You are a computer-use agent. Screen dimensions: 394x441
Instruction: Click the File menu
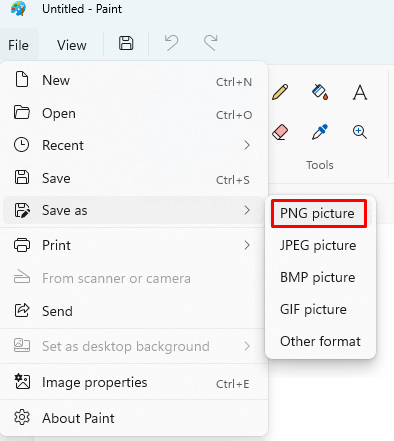click(19, 45)
